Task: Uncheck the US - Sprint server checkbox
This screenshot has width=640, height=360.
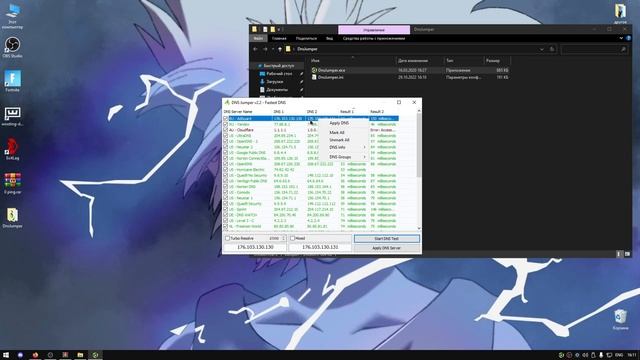Action: point(225,209)
